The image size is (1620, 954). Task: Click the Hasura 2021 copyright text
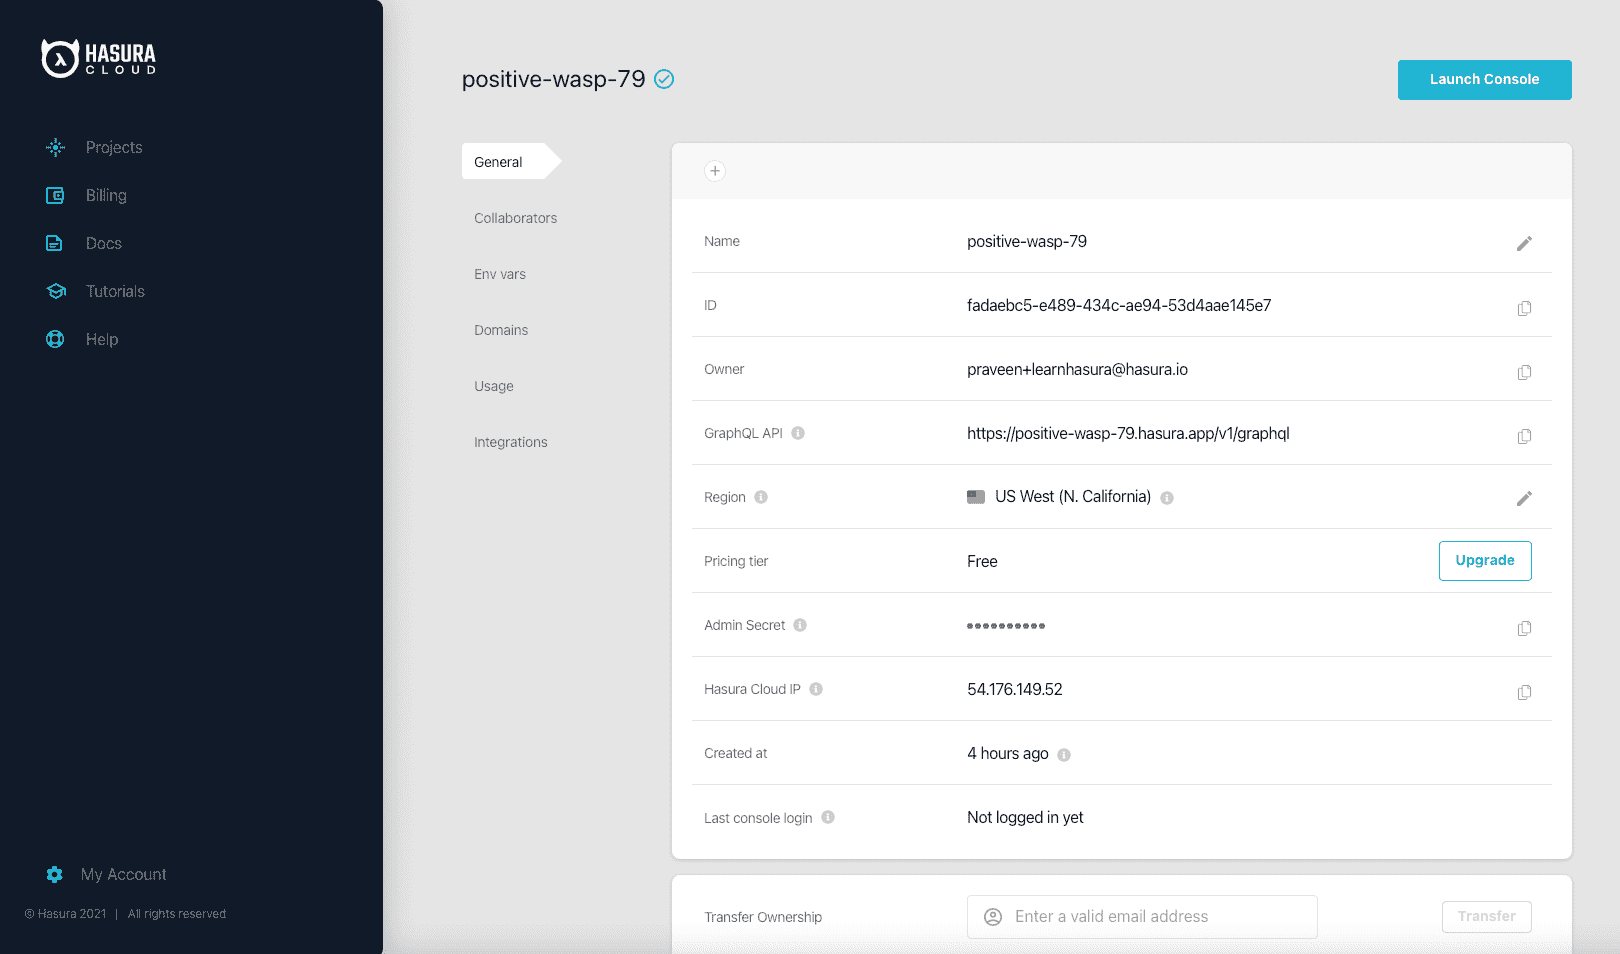pos(65,914)
